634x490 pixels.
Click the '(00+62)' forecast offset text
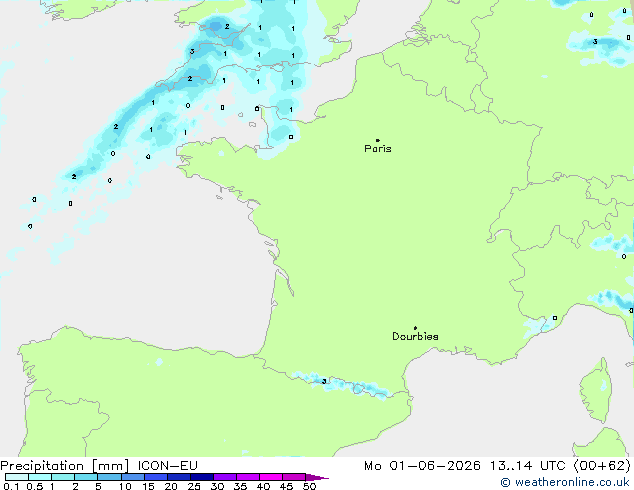coord(602,466)
